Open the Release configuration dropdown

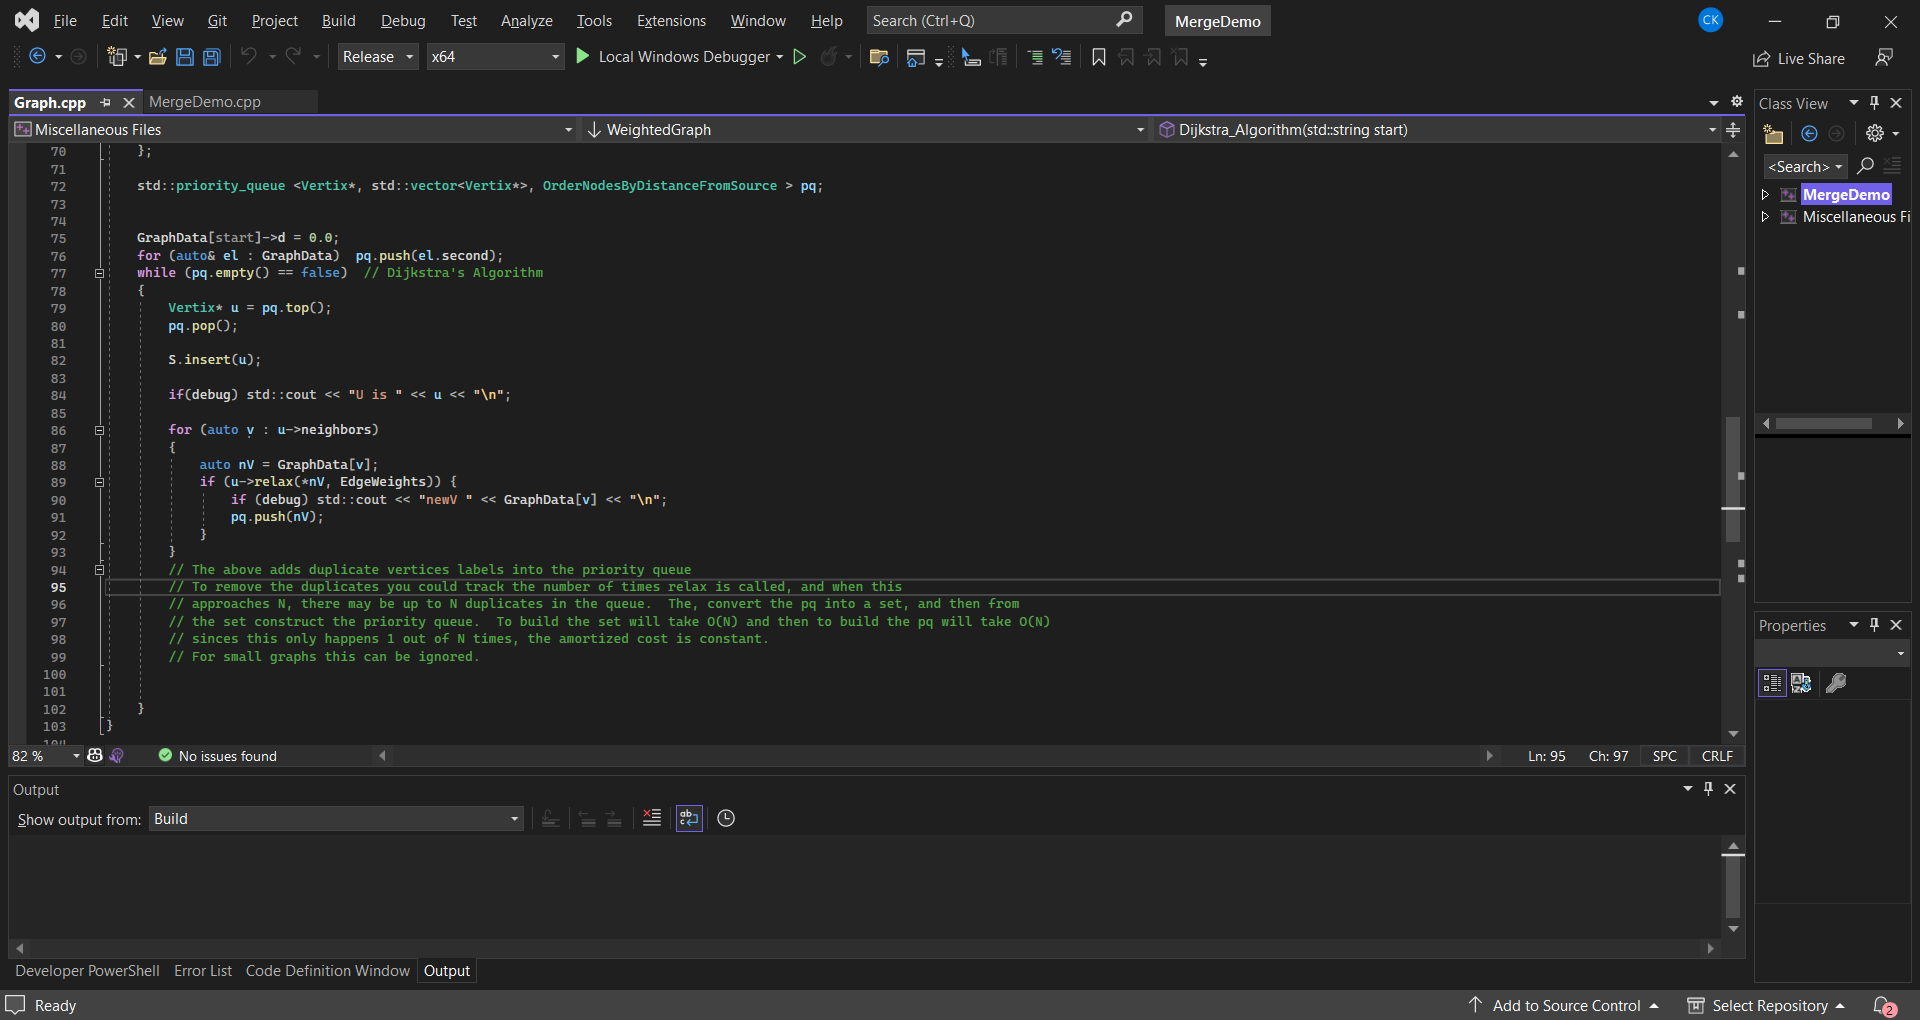tap(377, 57)
